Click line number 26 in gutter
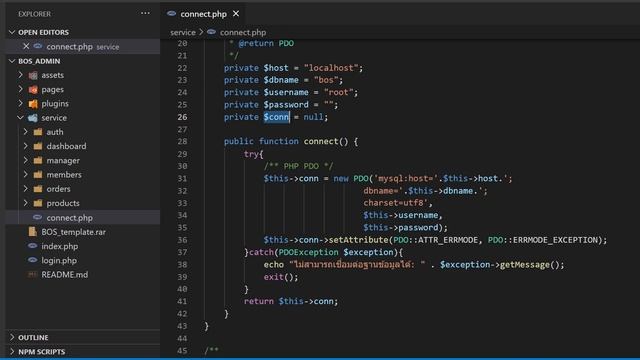The width and height of the screenshot is (640, 360). 182,117
